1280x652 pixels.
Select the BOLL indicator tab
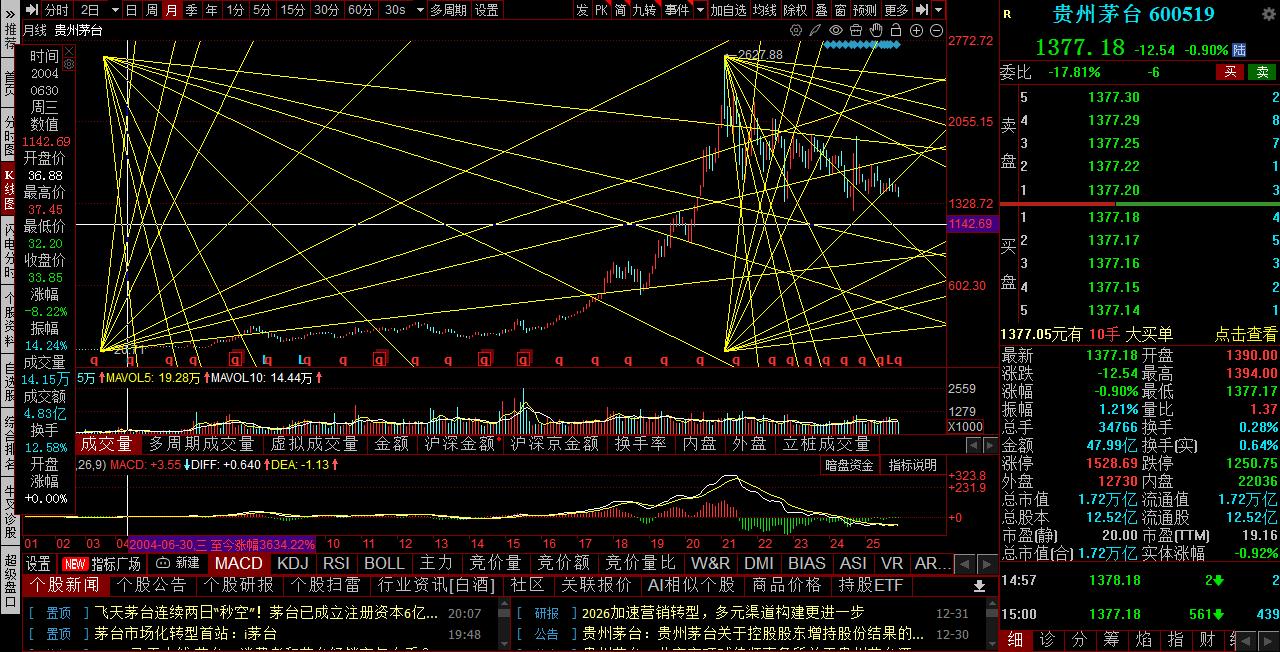(384, 563)
